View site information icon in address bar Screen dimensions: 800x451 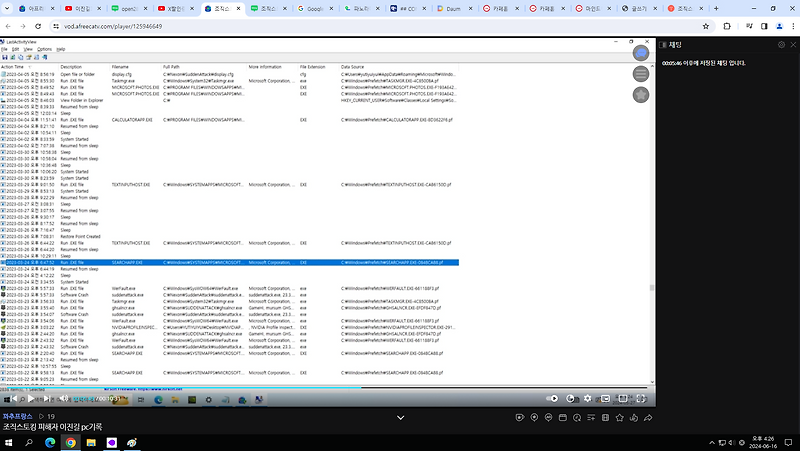click(x=56, y=26)
